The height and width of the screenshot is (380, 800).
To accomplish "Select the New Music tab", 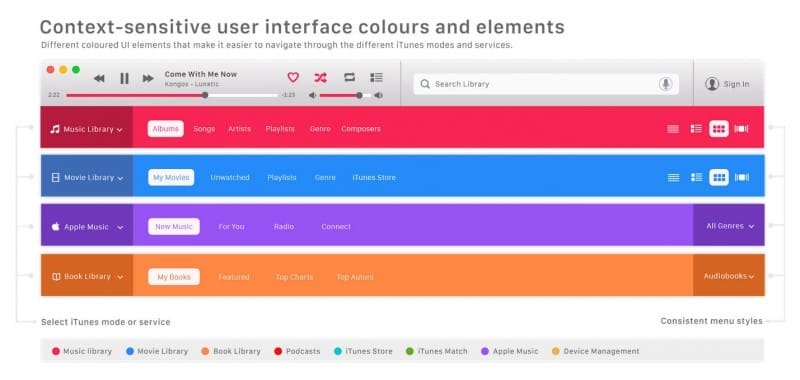I will [174, 226].
